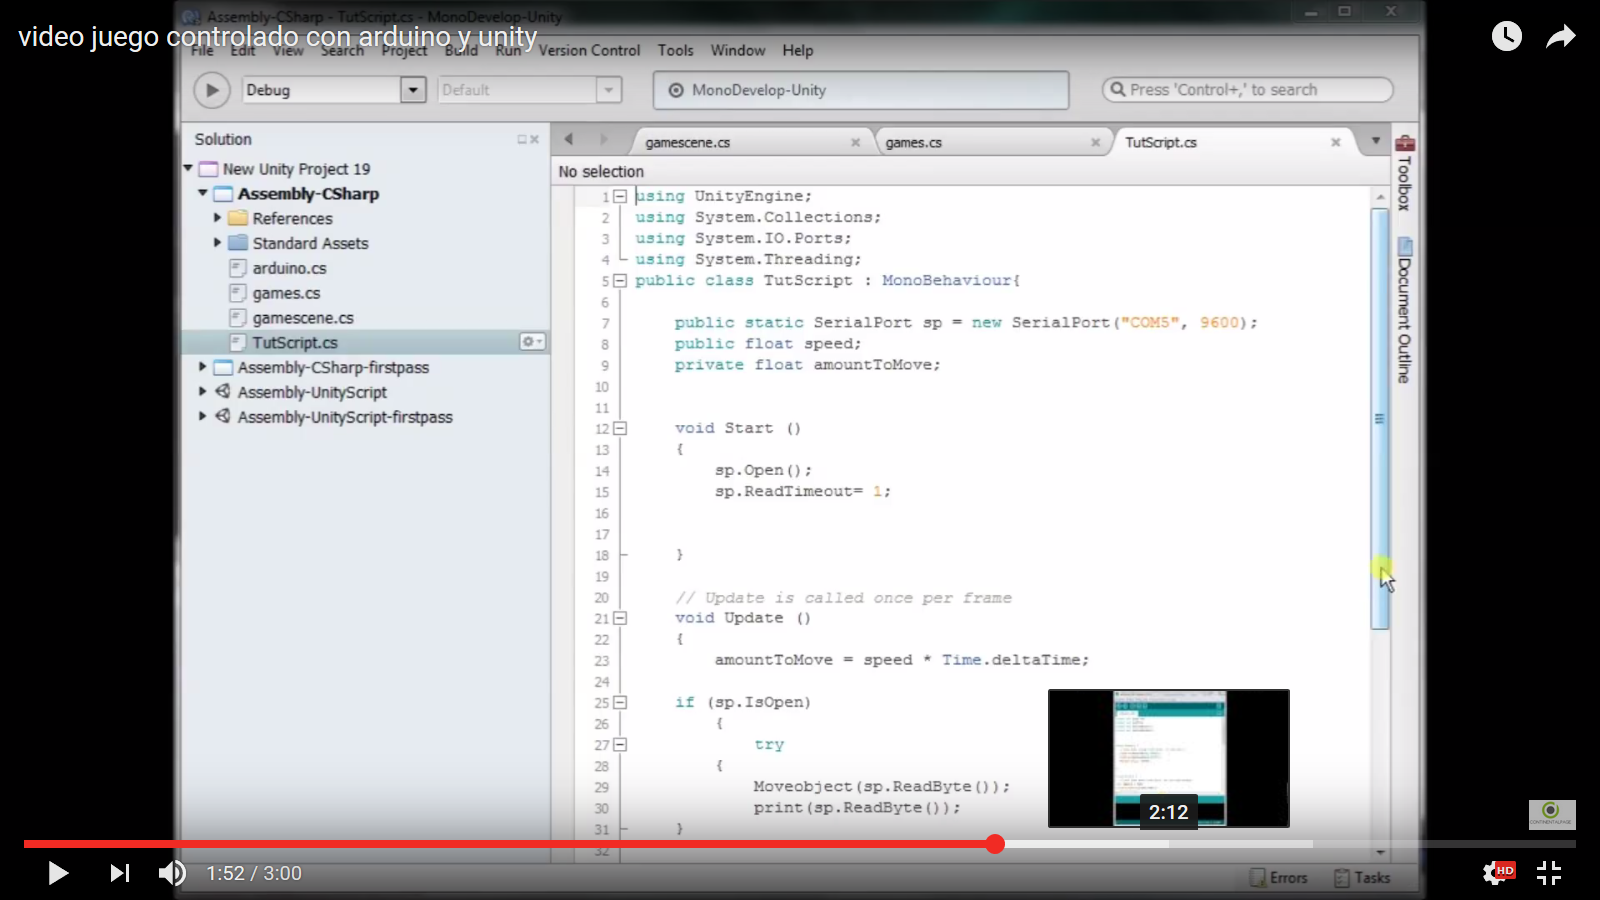This screenshot has width=1600, height=900.
Task: Select the Standard Assets folder item
Action: click(x=310, y=243)
